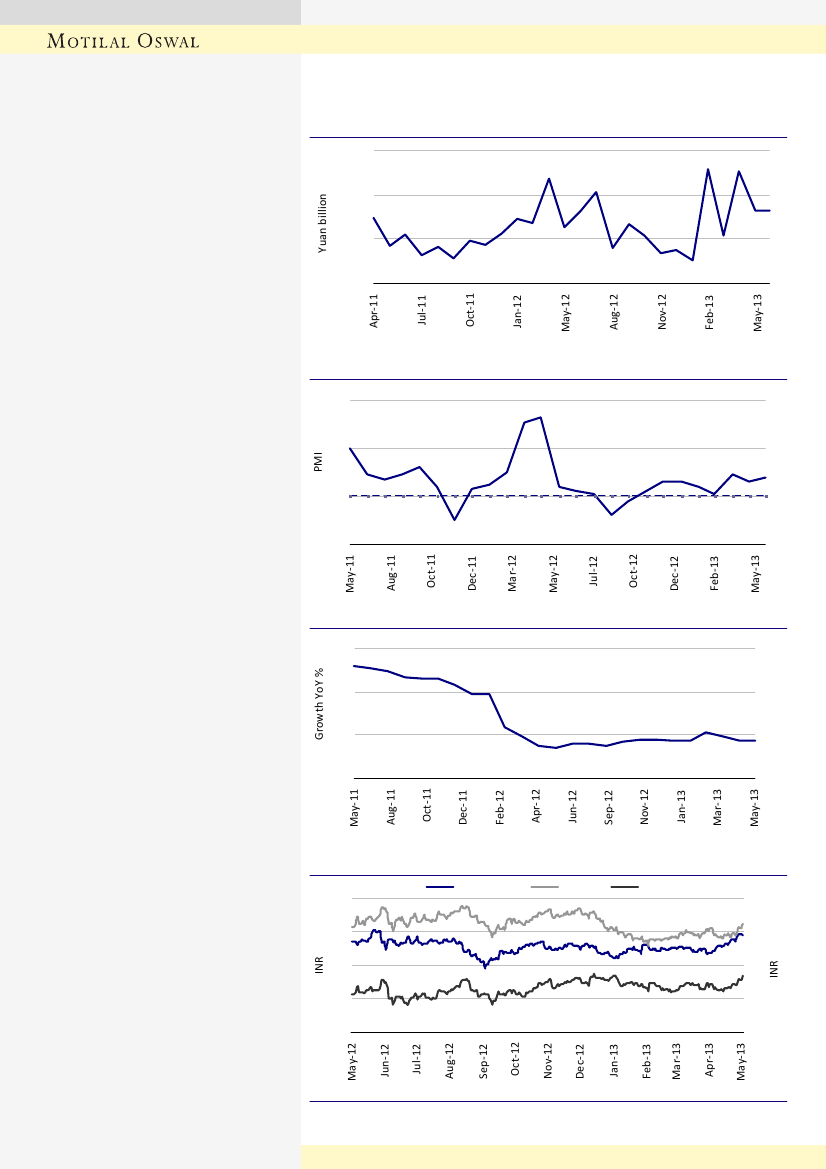Screen dimensions: 826x1169
Task: Click Jul-11 label on Yuan billion chart
Action: click(422, 310)
